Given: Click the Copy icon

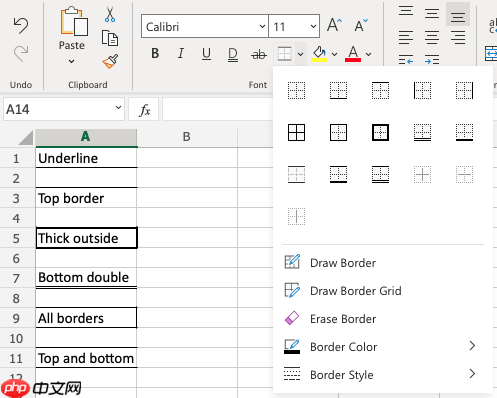Looking at the screenshot, I should (x=110, y=38).
